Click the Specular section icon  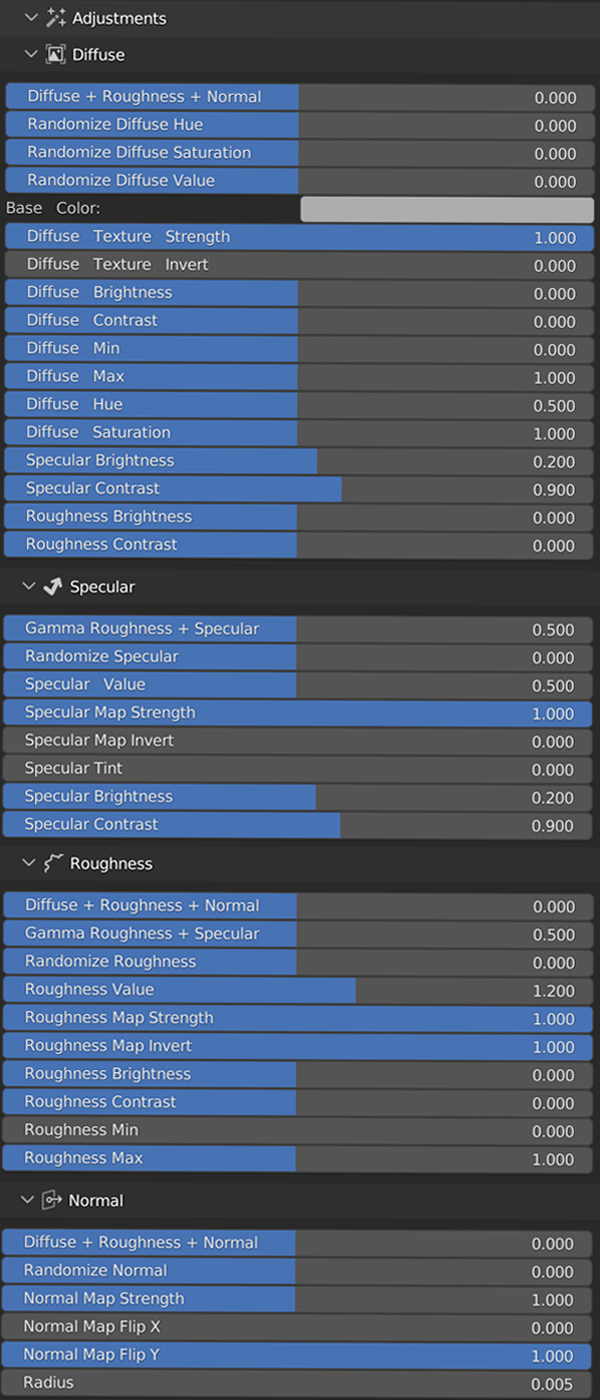pos(53,587)
